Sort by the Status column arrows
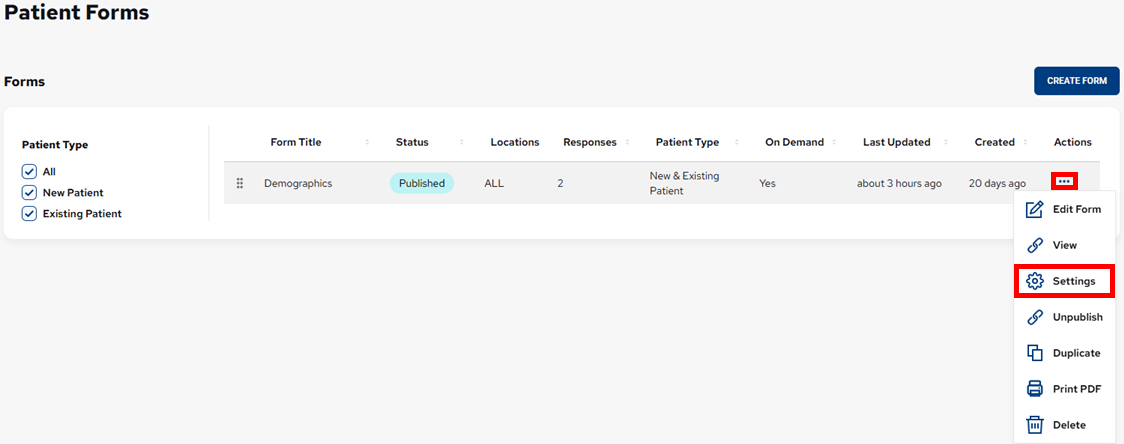This screenshot has height=444, width=1124. pos(461,142)
